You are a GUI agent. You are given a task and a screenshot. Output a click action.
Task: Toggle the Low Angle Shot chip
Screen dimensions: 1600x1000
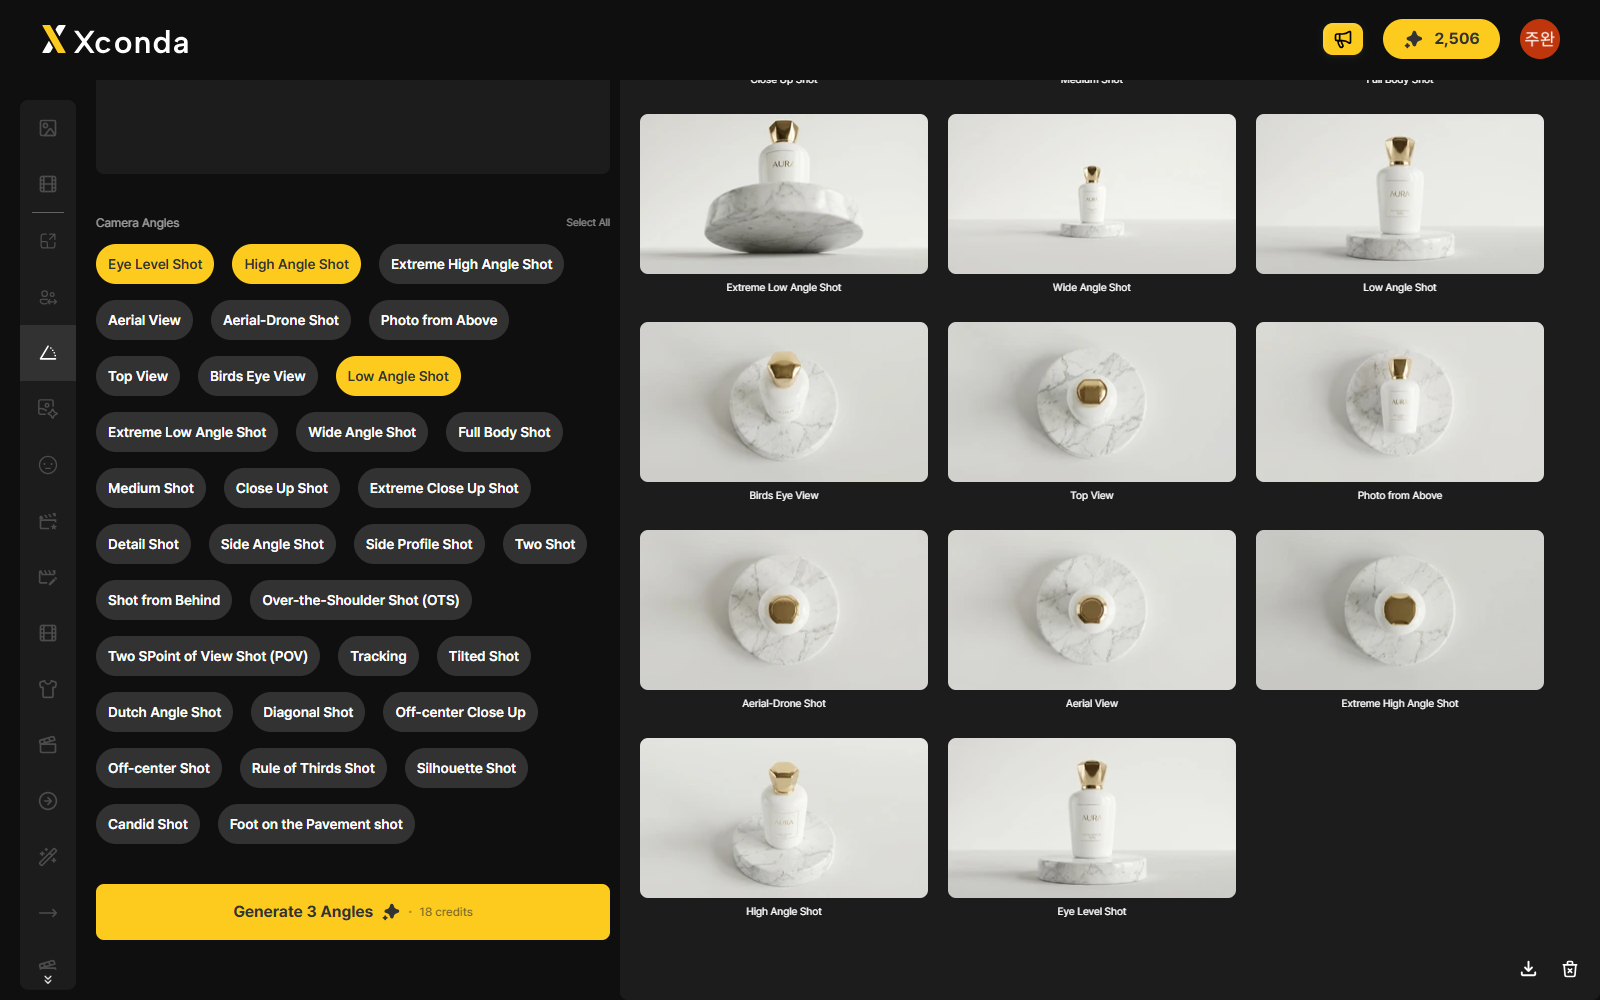tap(398, 376)
